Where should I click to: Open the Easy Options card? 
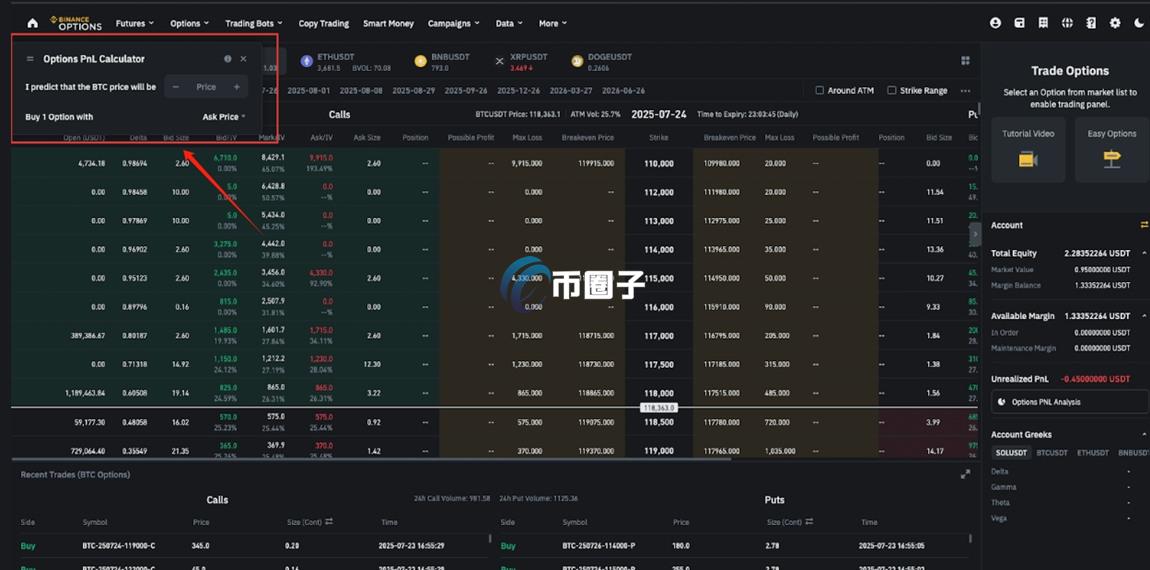pyautogui.click(x=1112, y=150)
